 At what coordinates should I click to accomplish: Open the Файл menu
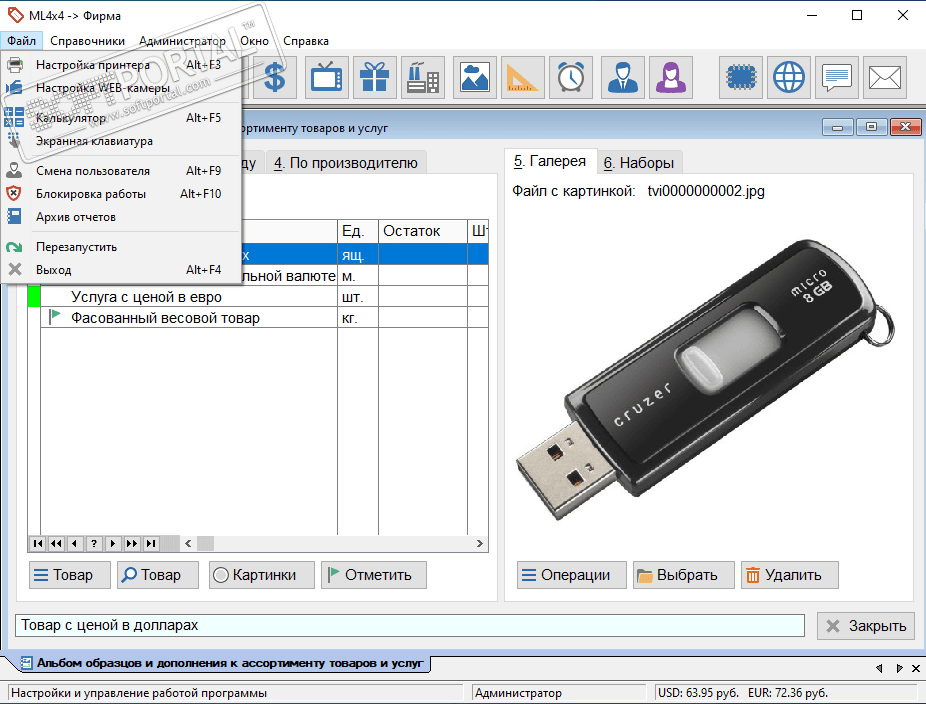point(22,41)
